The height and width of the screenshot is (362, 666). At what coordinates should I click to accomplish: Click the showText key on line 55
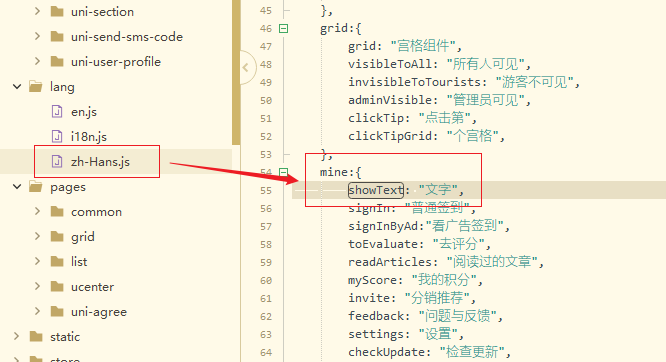pos(376,190)
